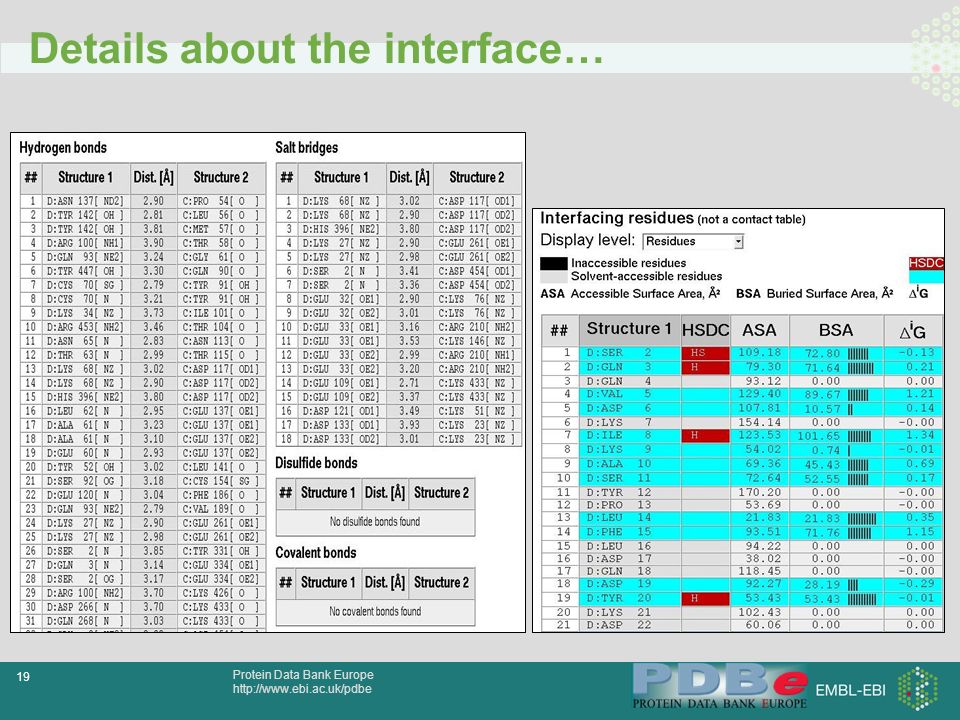
Task: Select hydrogen bond cell C:ILE 101[ O ]
Action: 220,313
